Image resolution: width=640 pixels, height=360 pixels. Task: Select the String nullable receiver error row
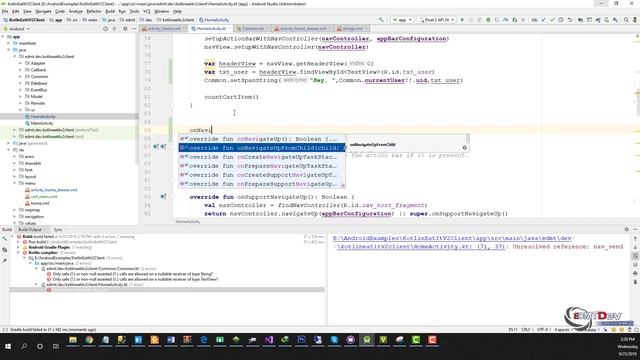point(133,274)
